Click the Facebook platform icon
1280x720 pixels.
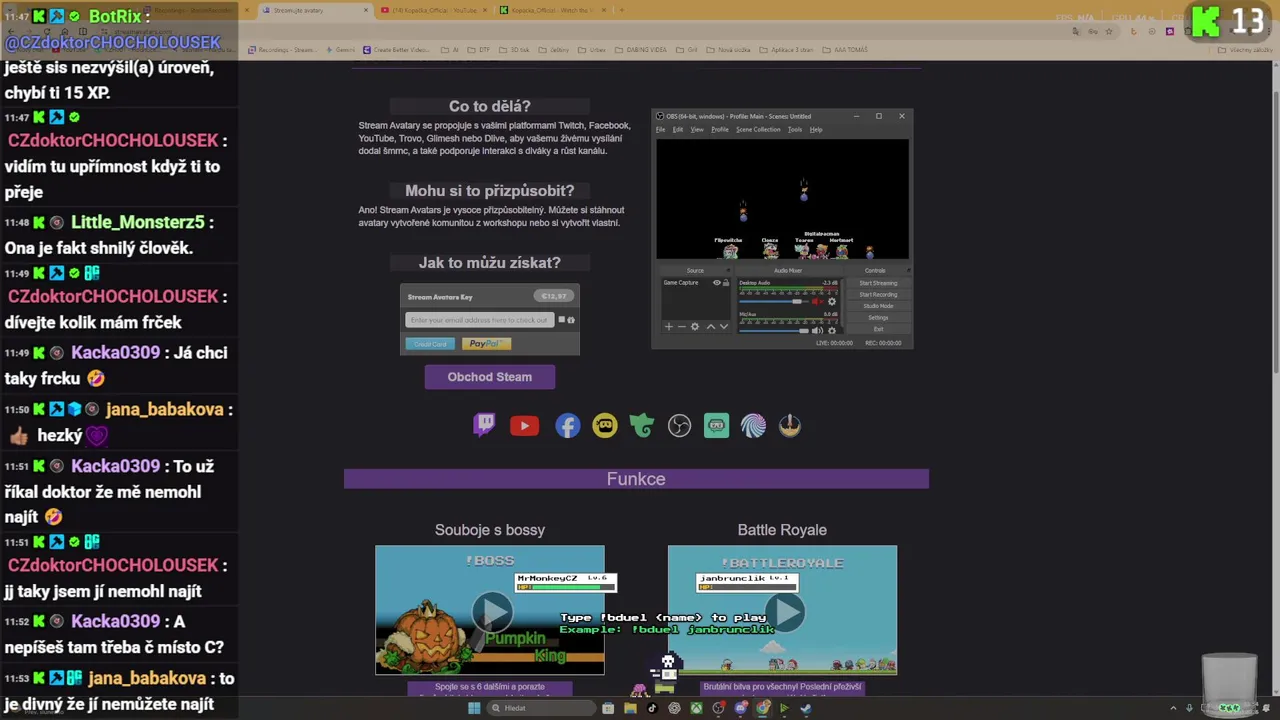567,426
